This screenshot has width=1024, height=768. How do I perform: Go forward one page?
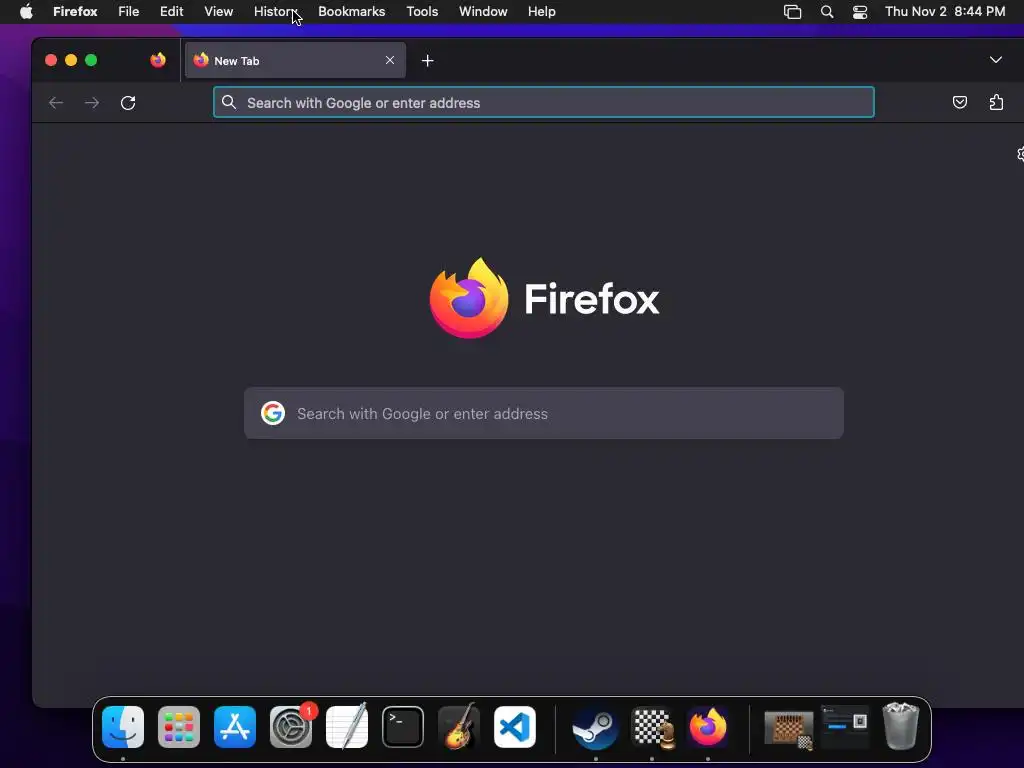(x=92, y=103)
